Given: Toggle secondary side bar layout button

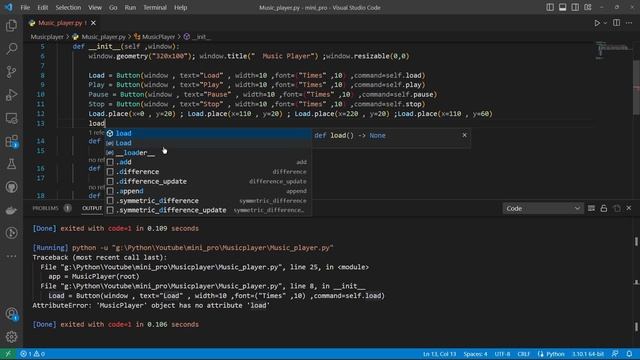Looking at the screenshot, I should tap(575, 7).
